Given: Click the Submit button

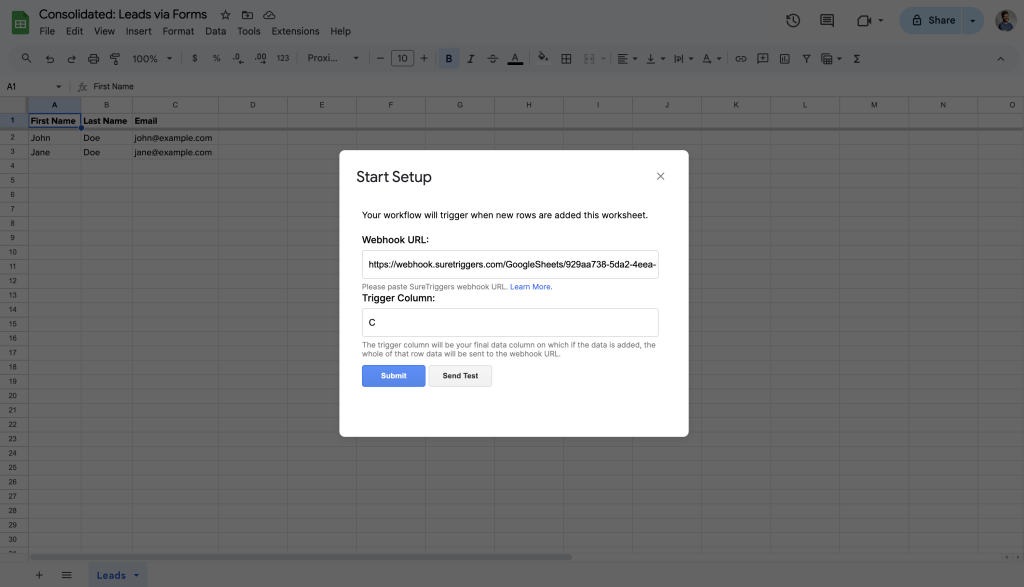Looking at the screenshot, I should point(393,376).
